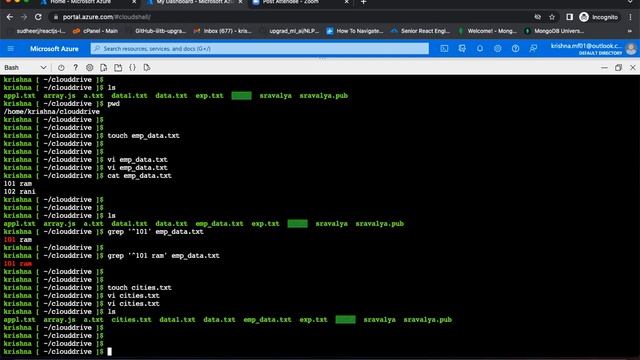The width and height of the screenshot is (640, 360).
Task: Maximize the Cloud Shell pane
Action: click(618, 68)
